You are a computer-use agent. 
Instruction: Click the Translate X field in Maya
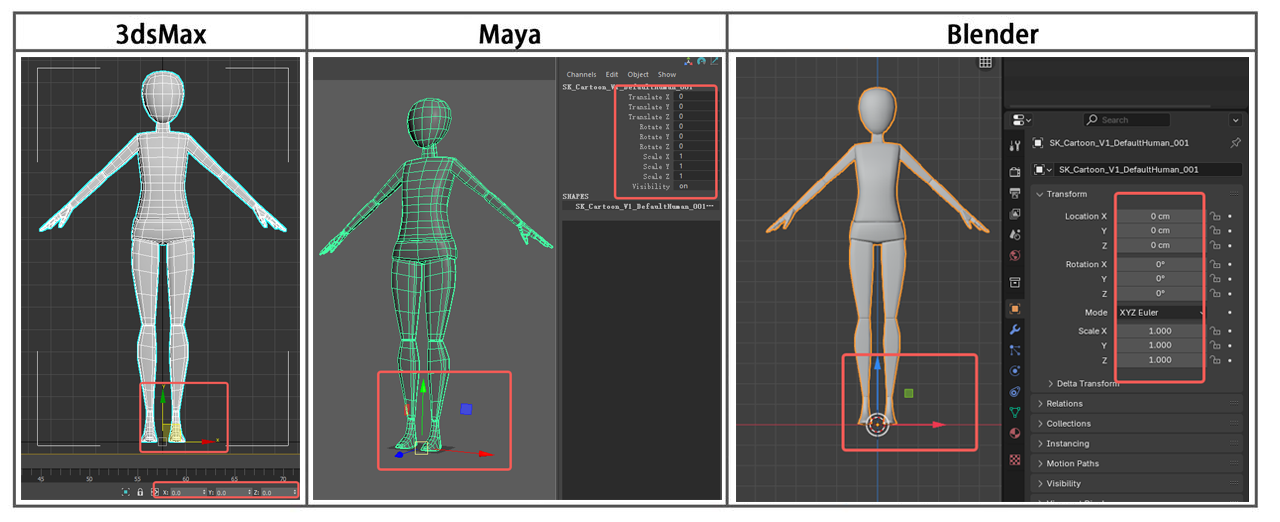696,97
